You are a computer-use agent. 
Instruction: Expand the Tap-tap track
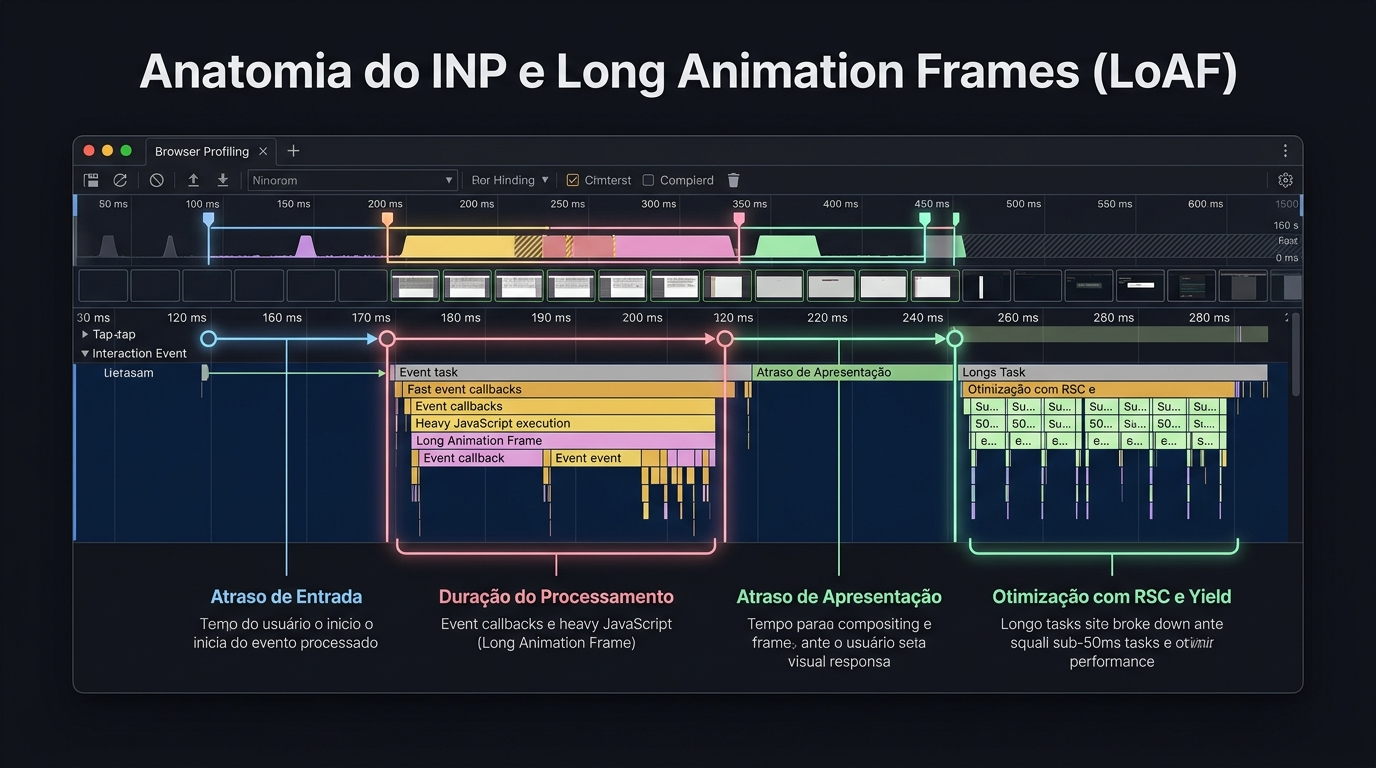pyautogui.click(x=85, y=334)
